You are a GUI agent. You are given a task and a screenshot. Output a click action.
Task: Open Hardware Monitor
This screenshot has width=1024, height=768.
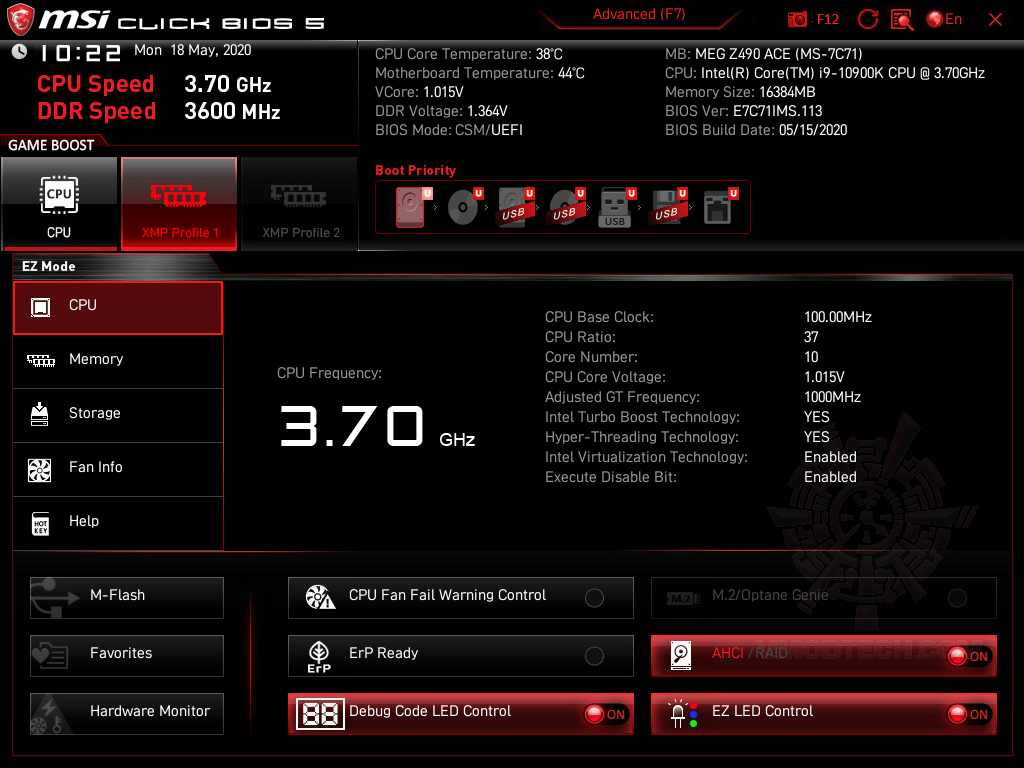tap(127, 714)
